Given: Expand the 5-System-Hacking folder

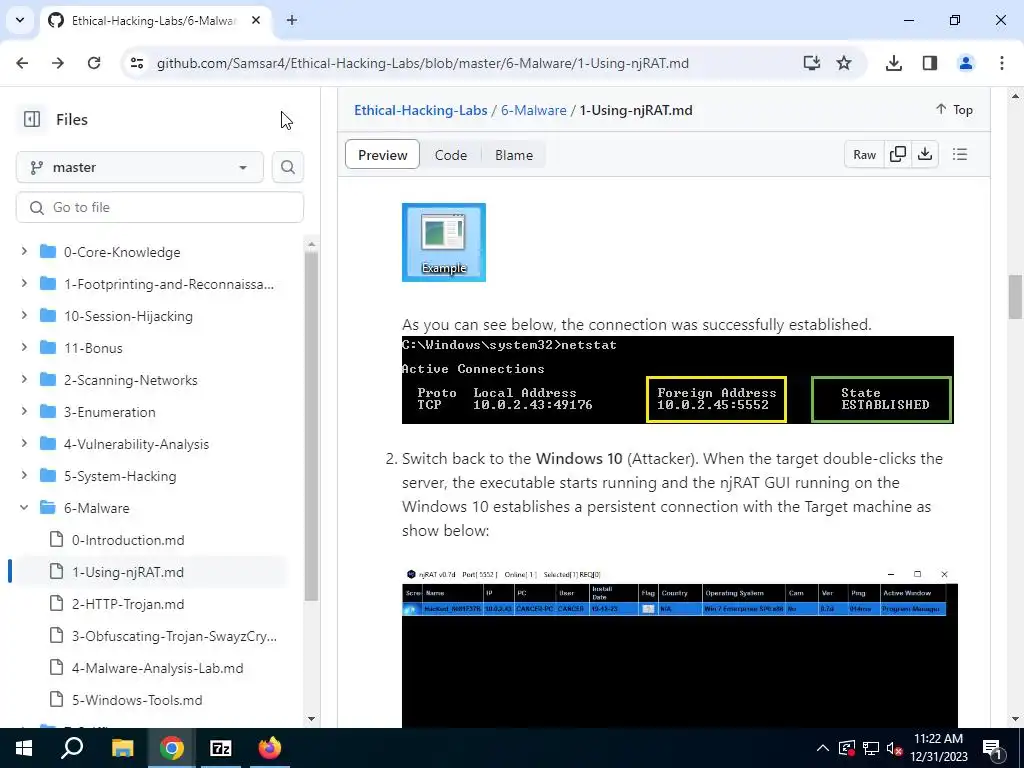Looking at the screenshot, I should [x=24, y=475].
